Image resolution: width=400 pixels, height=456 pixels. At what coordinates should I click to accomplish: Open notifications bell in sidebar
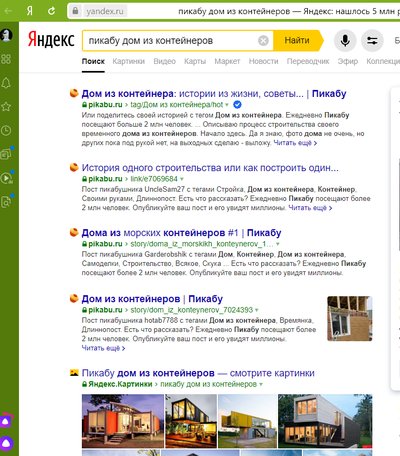[x=6, y=83]
